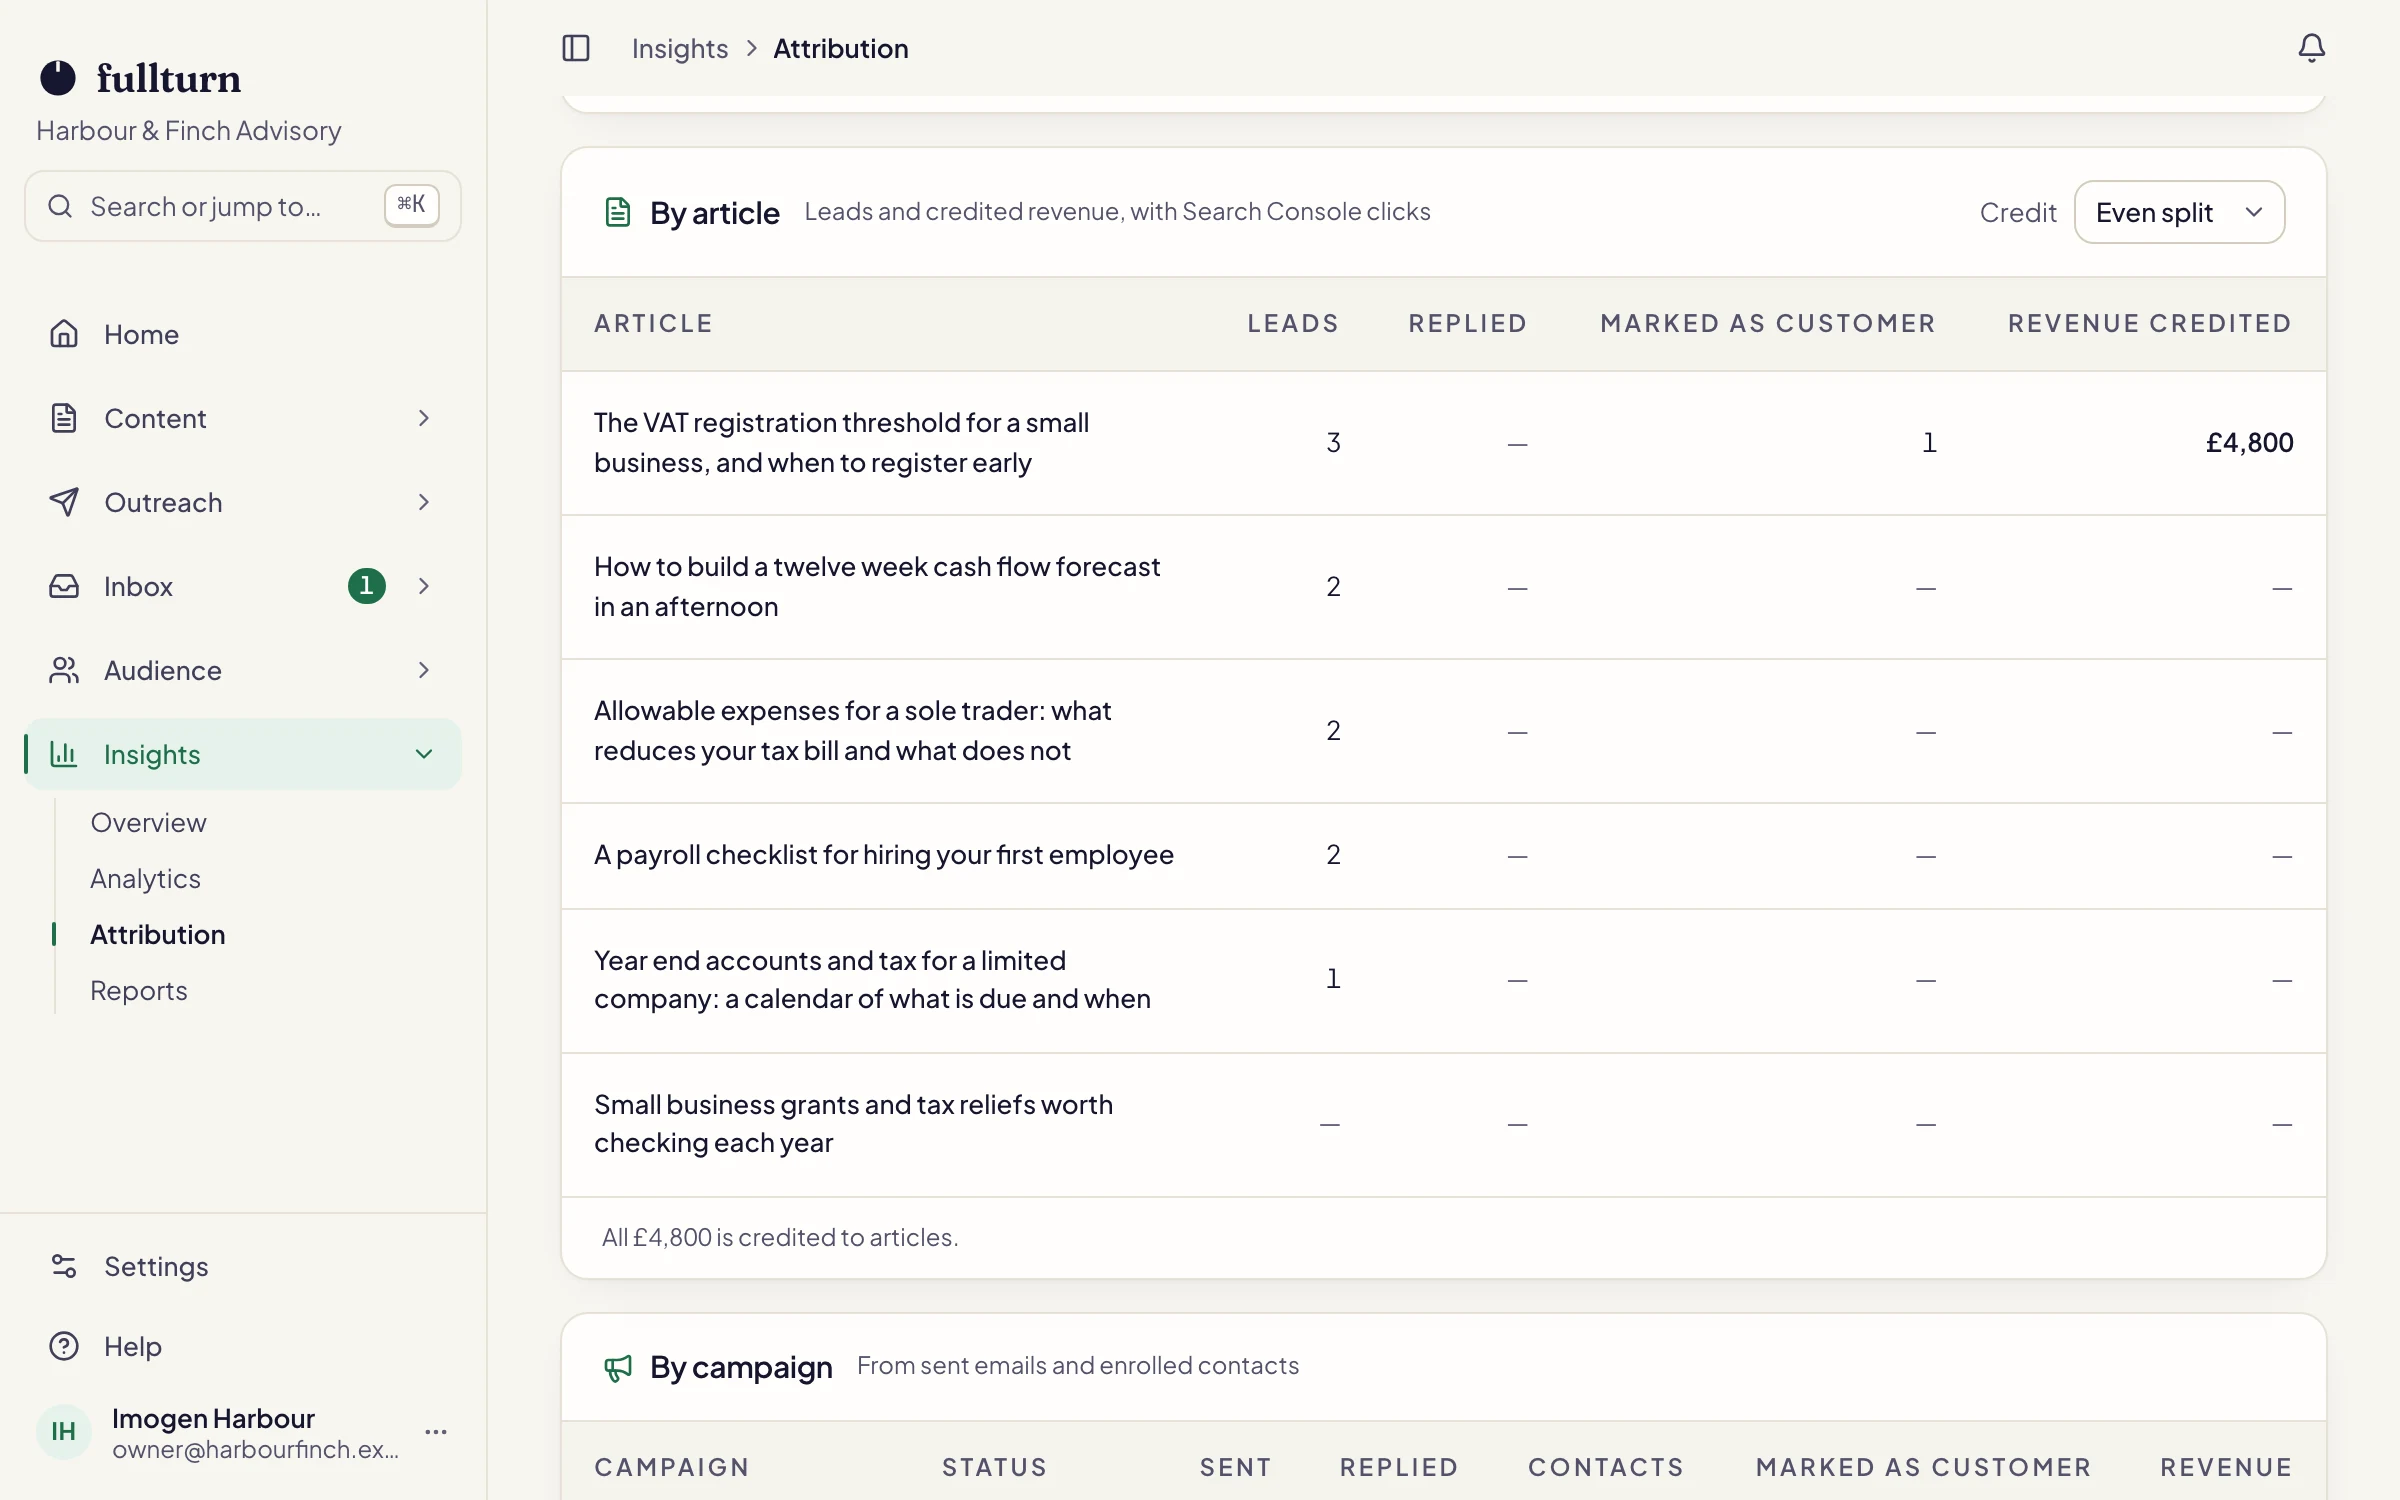Open the notifications bell
2400x1500 pixels.
[x=2311, y=48]
